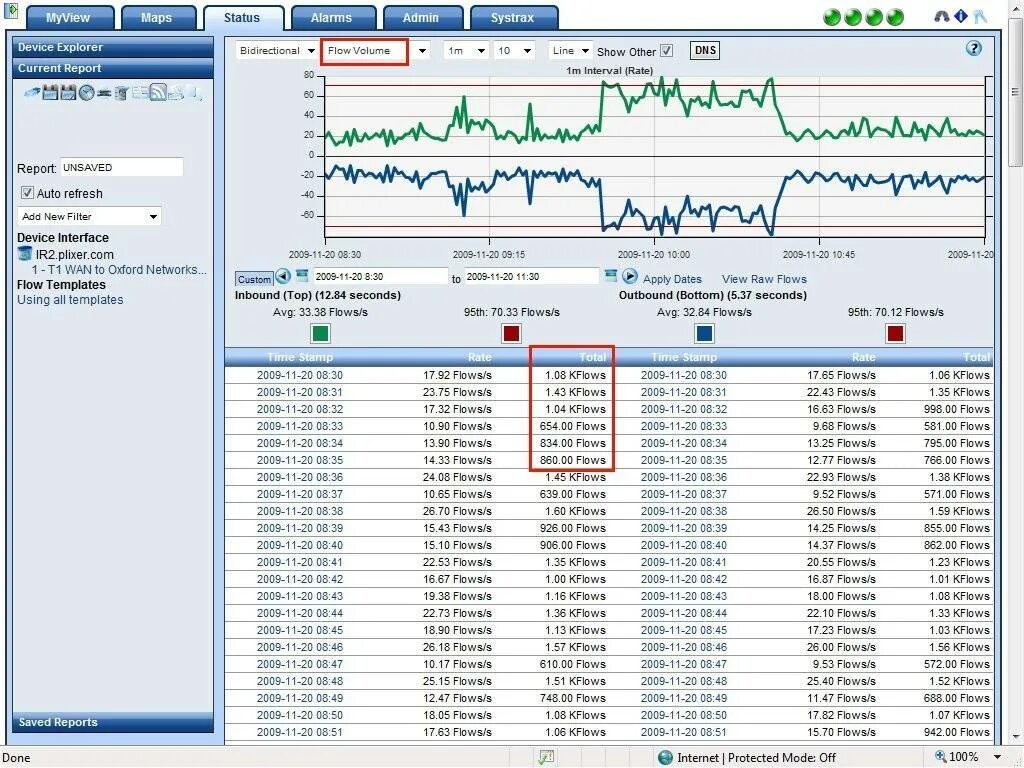Image resolution: width=1024 pixels, height=768 pixels.
Task: Click the start date field 2009-11-20 8:30
Action: (380, 277)
